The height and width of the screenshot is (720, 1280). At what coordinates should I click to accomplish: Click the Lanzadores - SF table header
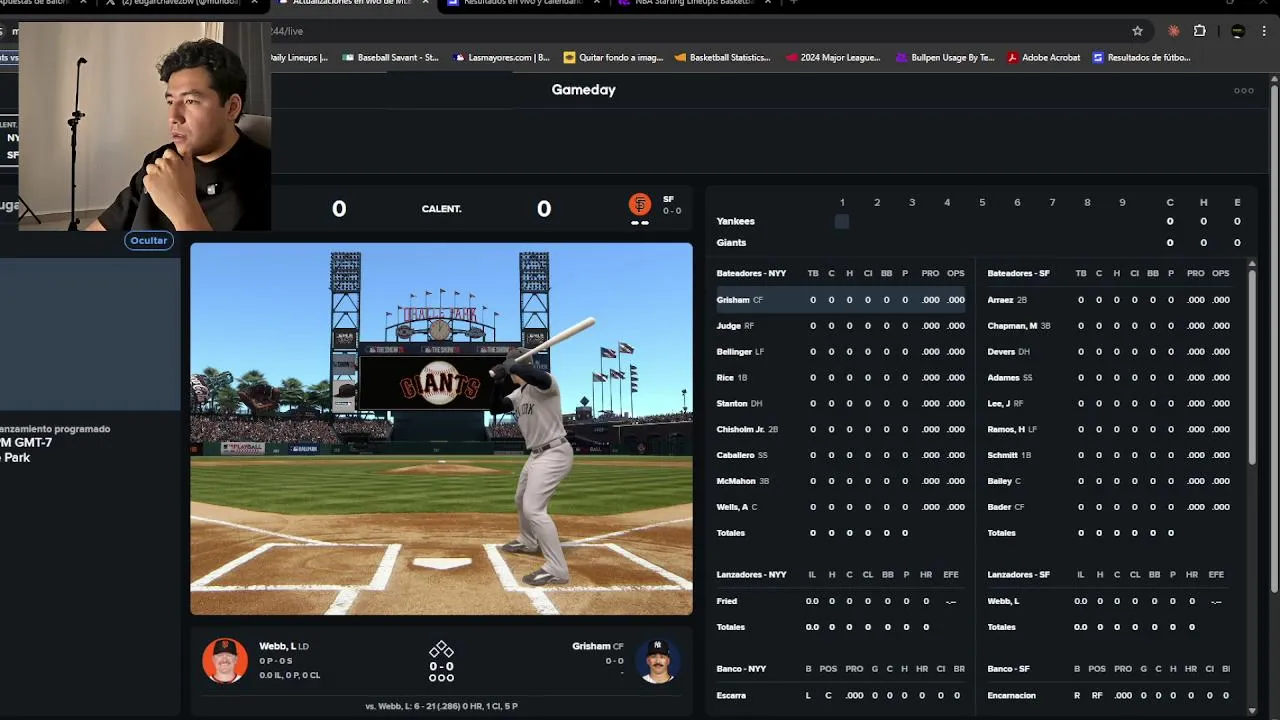point(1018,575)
